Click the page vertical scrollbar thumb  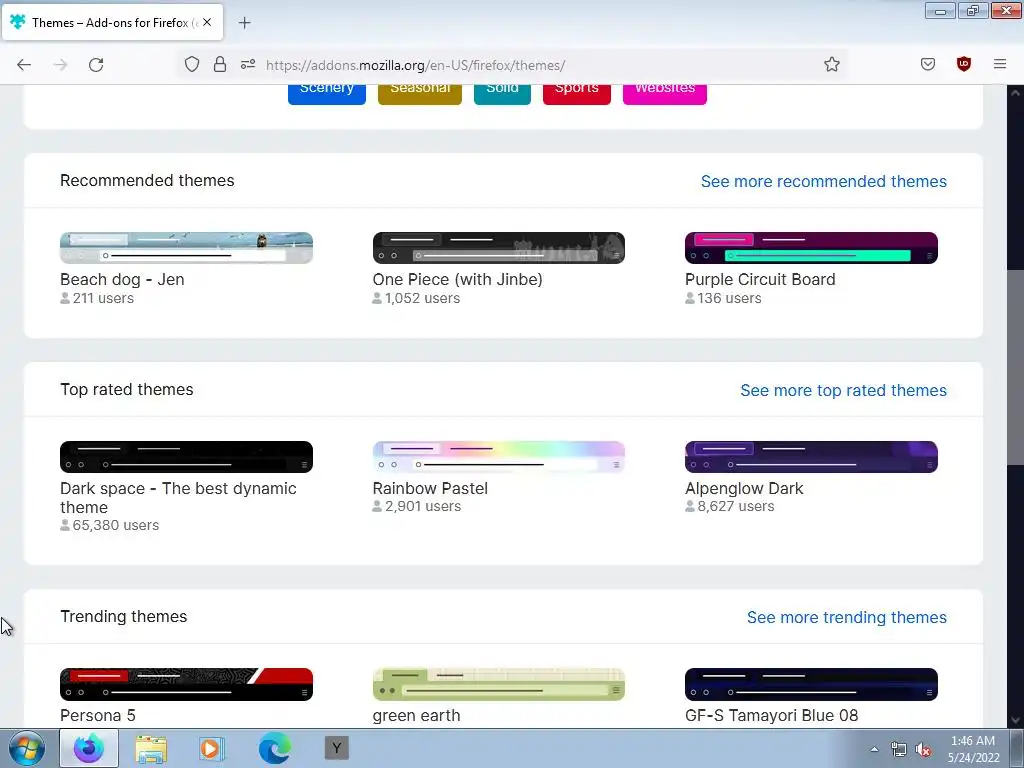[1015, 366]
